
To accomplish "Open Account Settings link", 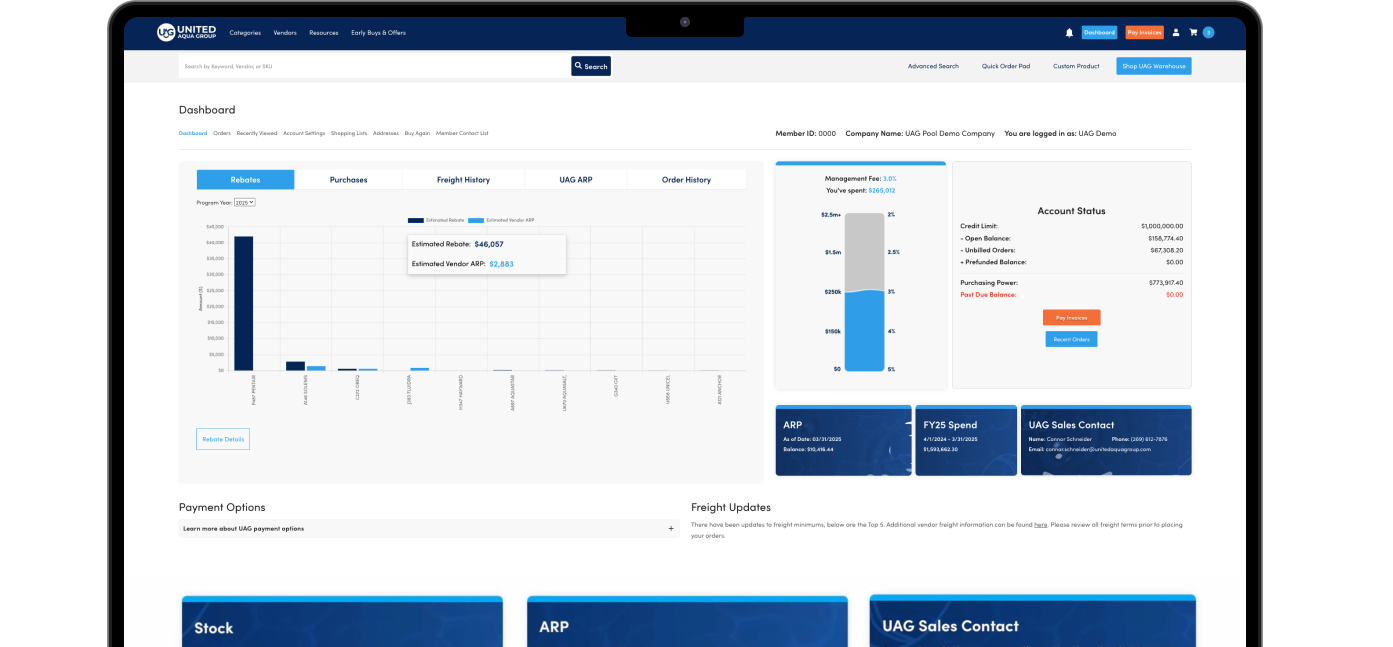I will pyautogui.click(x=304, y=133).
